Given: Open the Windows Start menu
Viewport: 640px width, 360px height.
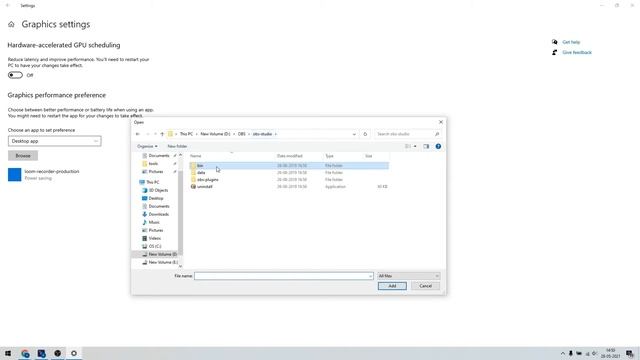Looking at the screenshot, I should [x=8, y=353].
